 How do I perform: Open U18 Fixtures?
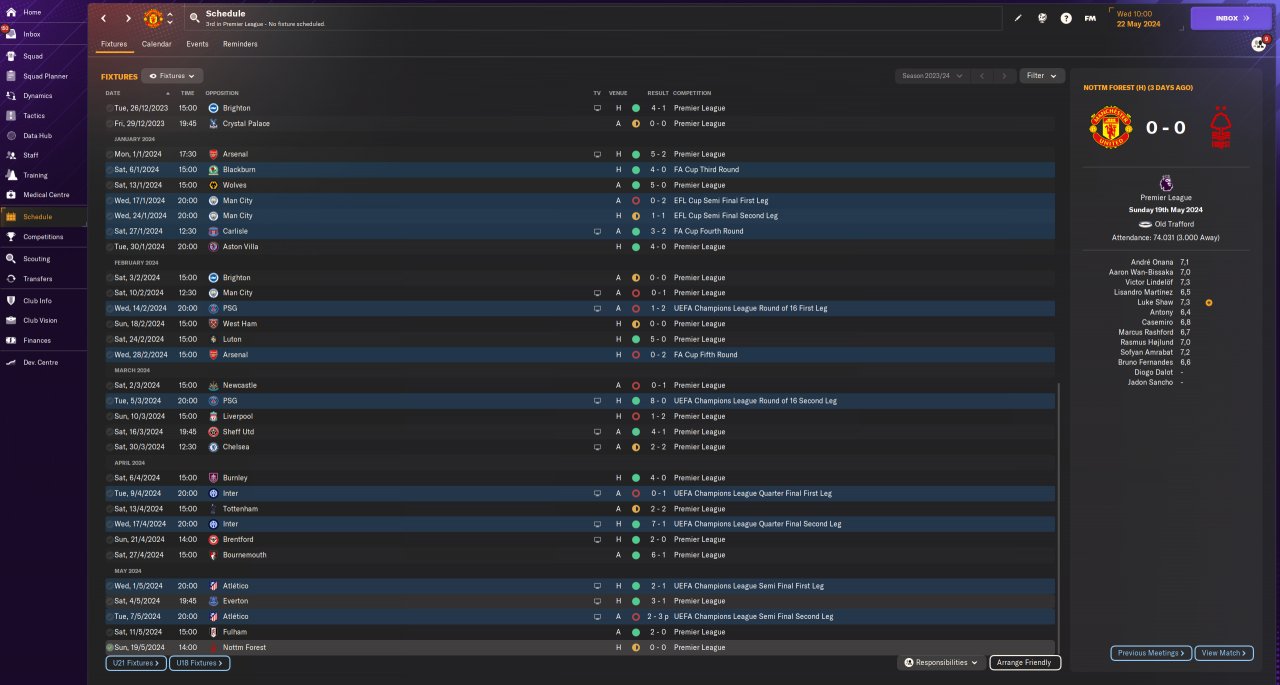click(x=200, y=663)
